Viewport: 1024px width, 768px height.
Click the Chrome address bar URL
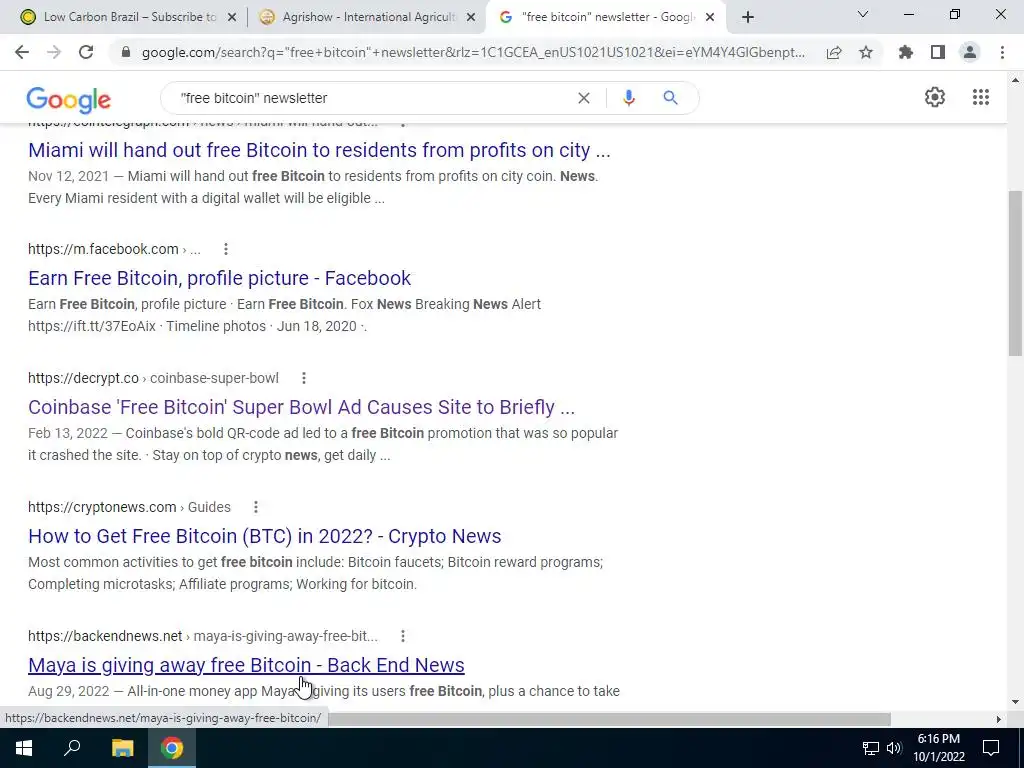tap(473, 52)
